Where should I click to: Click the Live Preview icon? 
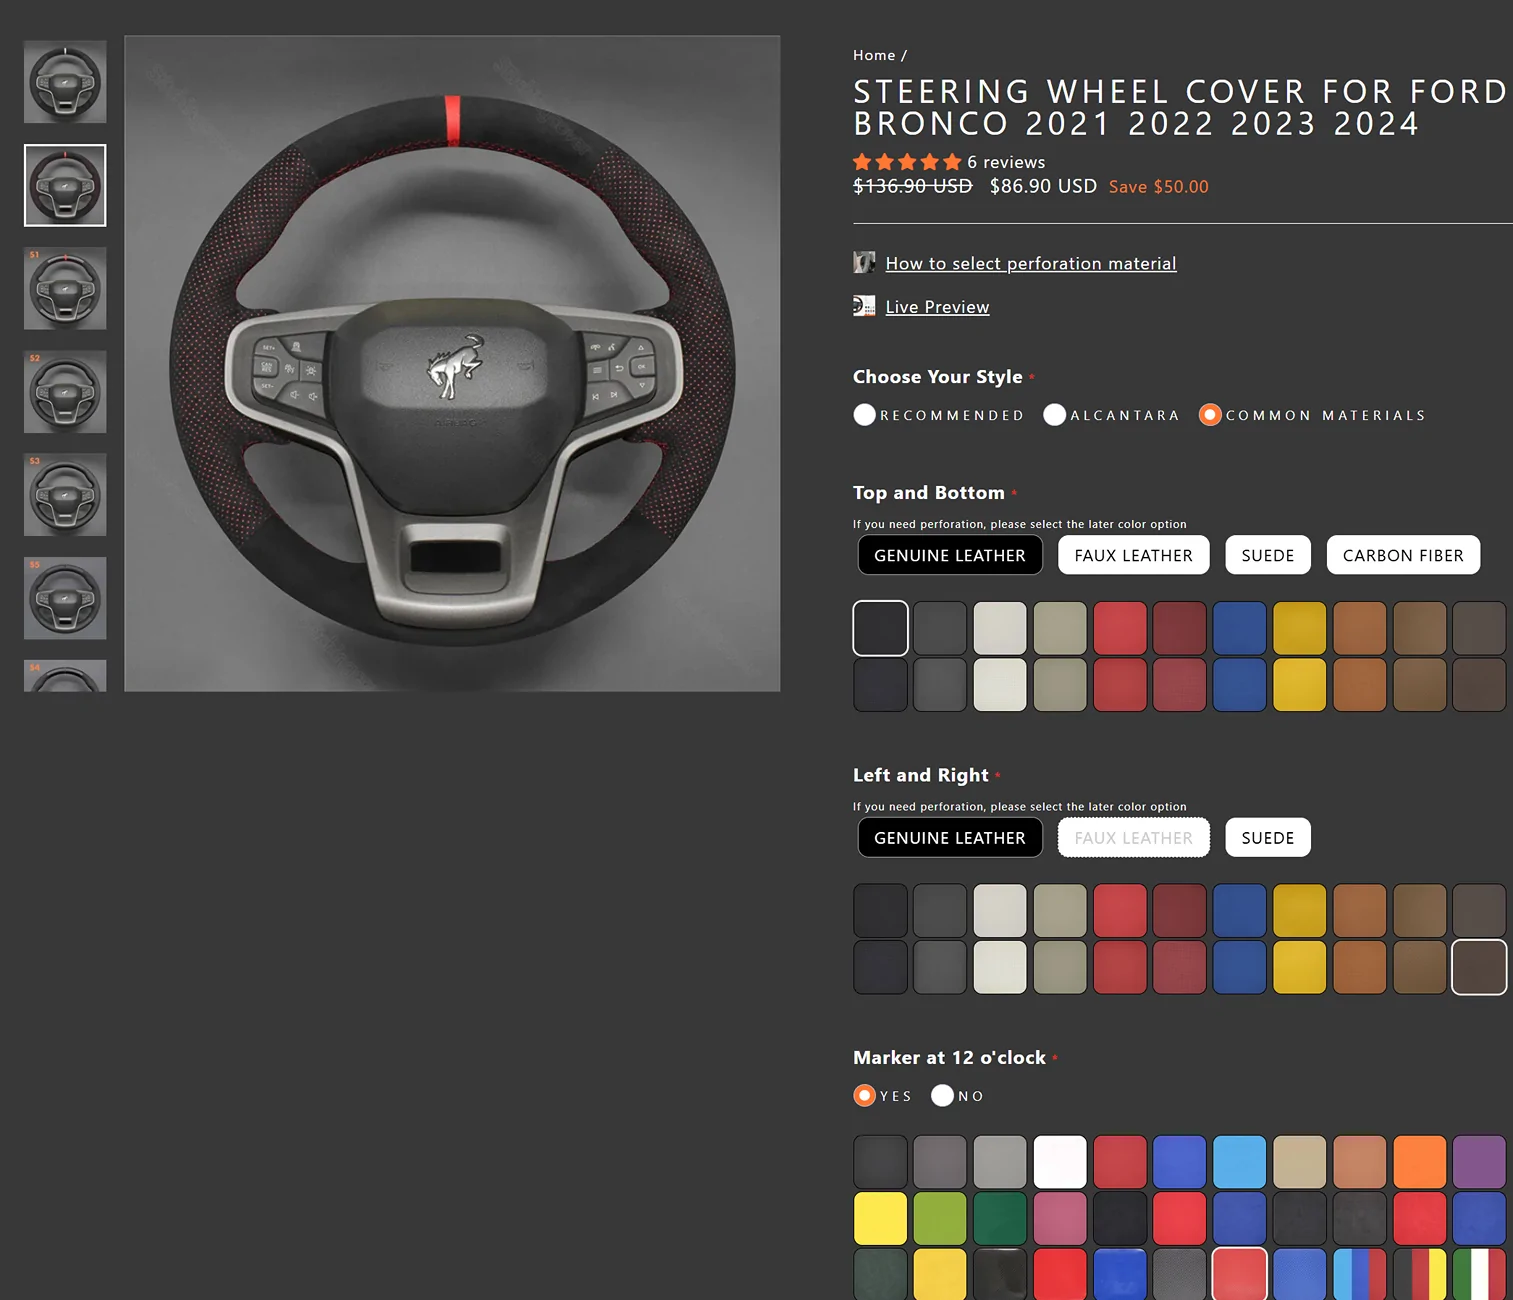(864, 306)
